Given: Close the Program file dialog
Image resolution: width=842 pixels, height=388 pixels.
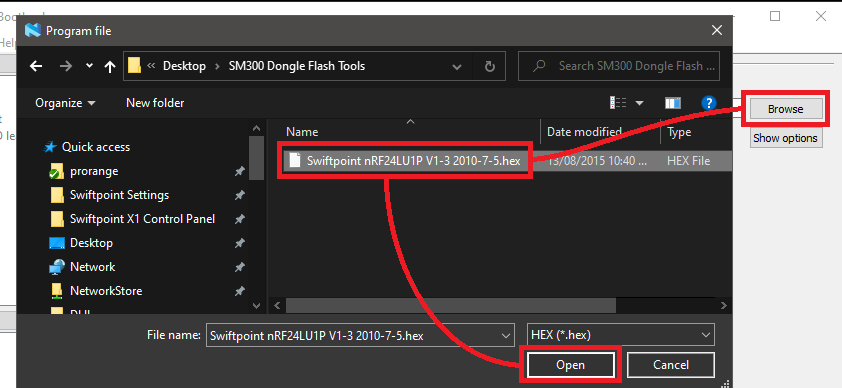Looking at the screenshot, I should (717, 31).
